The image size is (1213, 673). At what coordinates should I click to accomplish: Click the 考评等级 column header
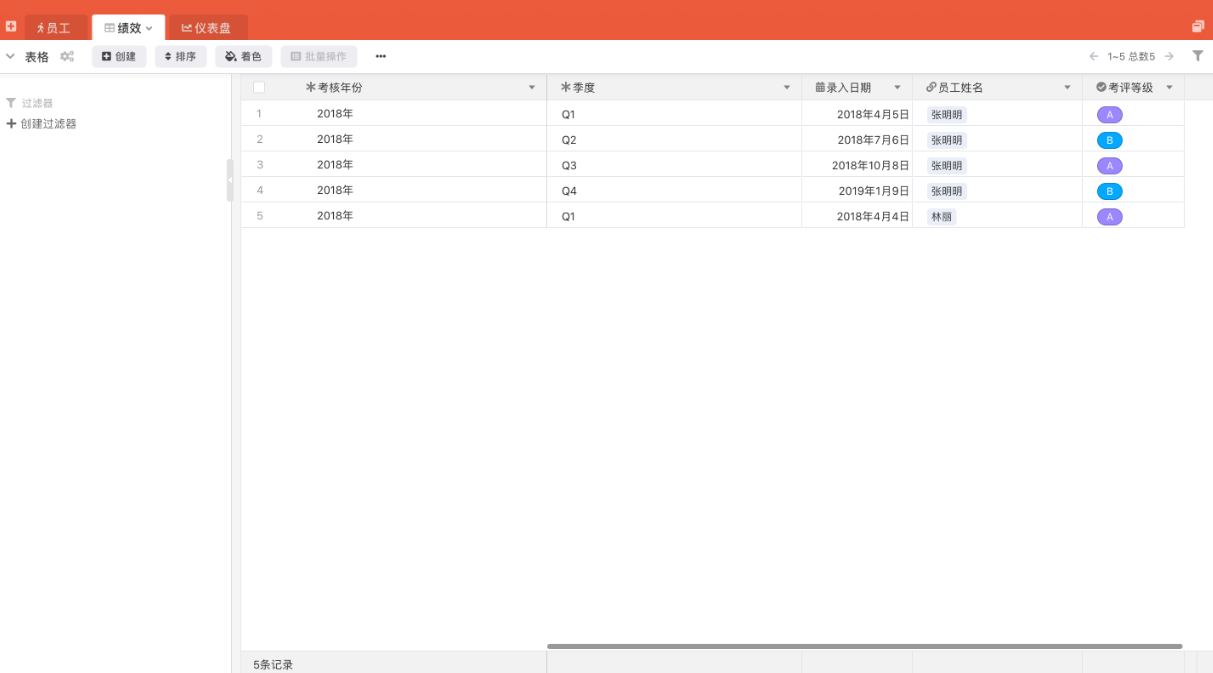click(x=1133, y=88)
